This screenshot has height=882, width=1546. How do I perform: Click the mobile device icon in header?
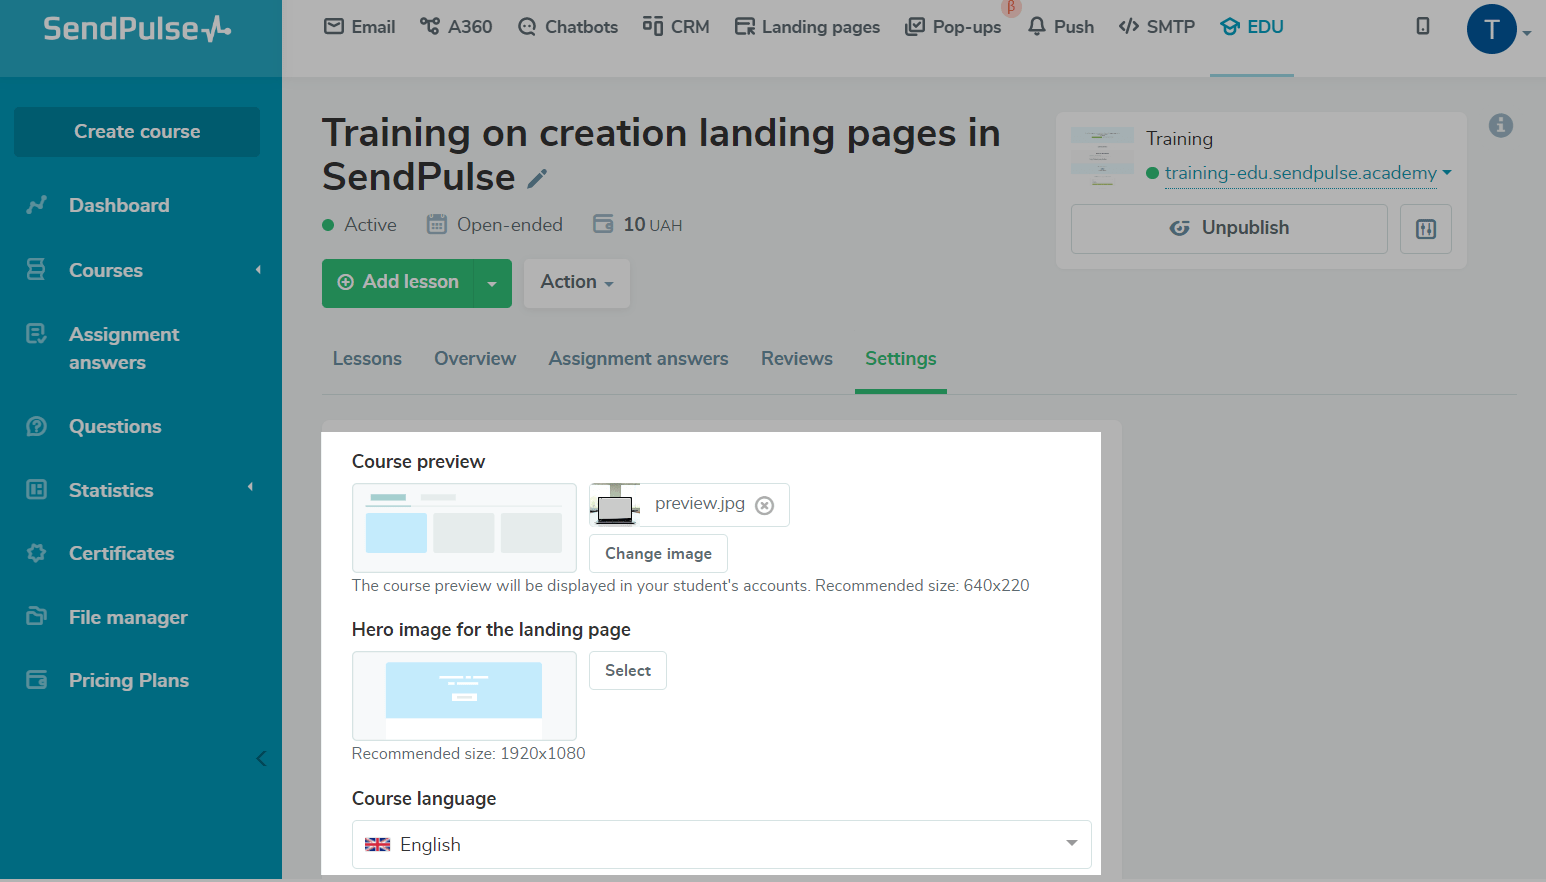pos(1423,27)
